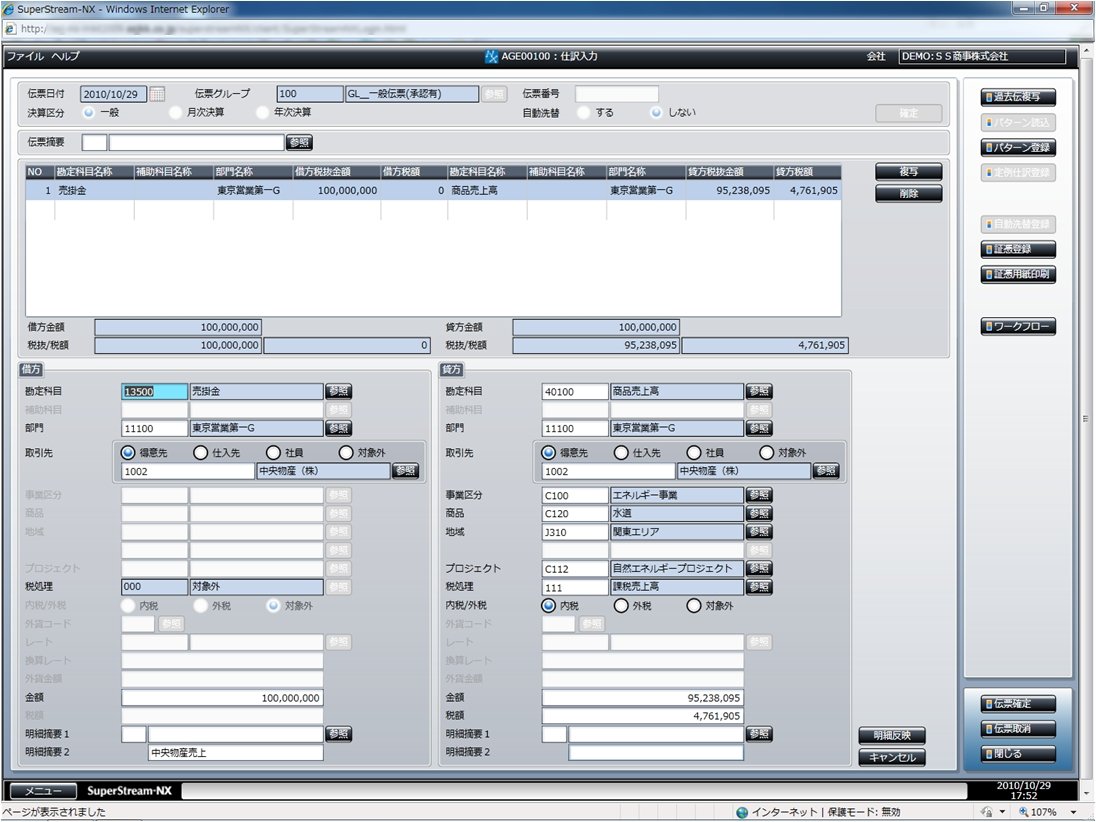
Task: Click the 伝票日付 field showing 2010/10/29
Action: [x=113, y=94]
